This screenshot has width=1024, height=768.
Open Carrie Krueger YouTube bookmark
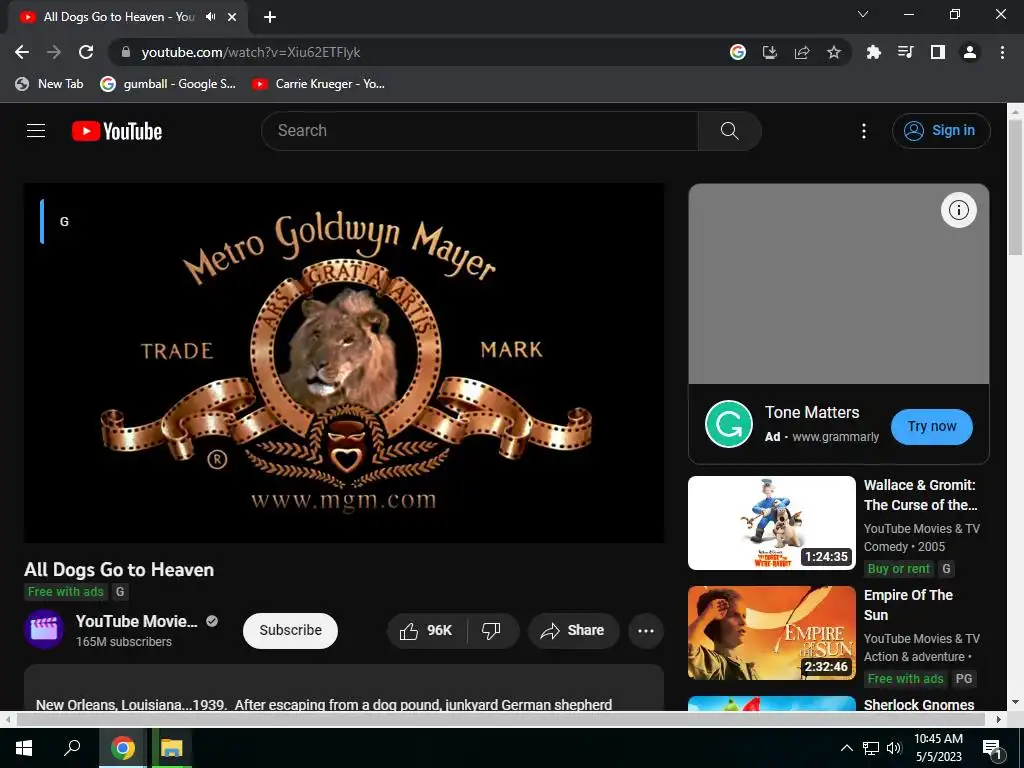tap(319, 84)
